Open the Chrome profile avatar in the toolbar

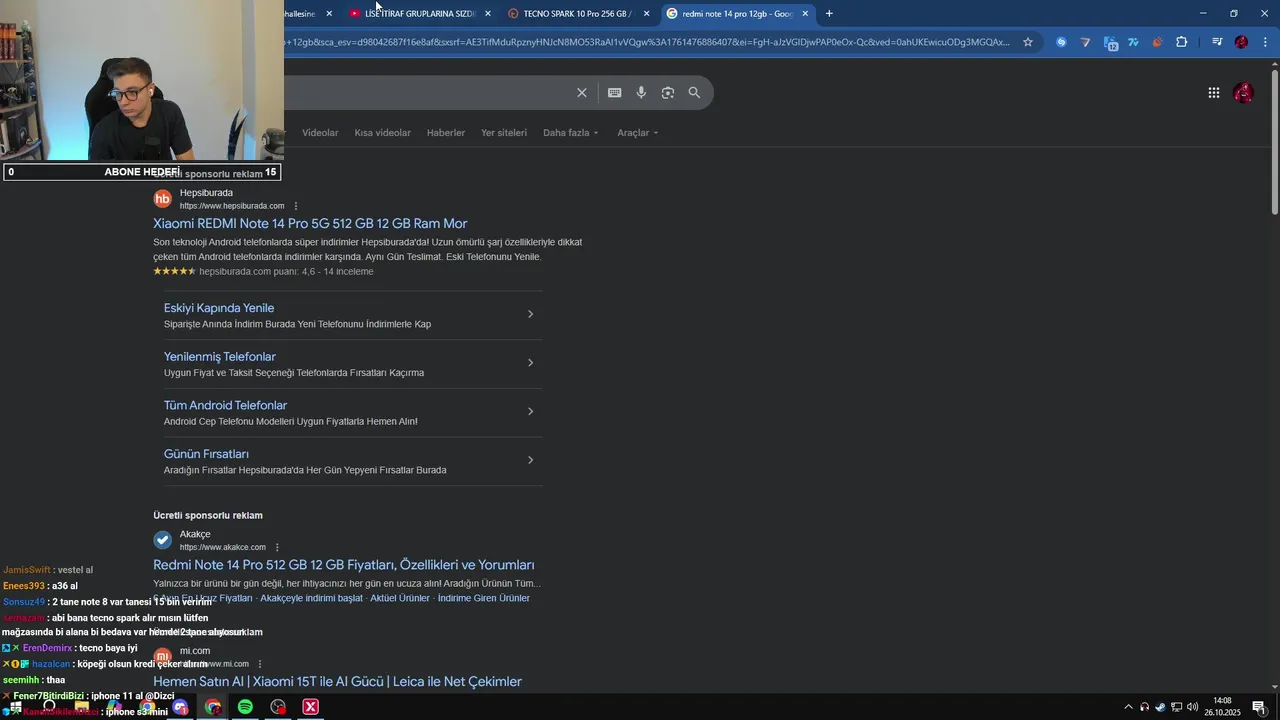(x=1241, y=42)
